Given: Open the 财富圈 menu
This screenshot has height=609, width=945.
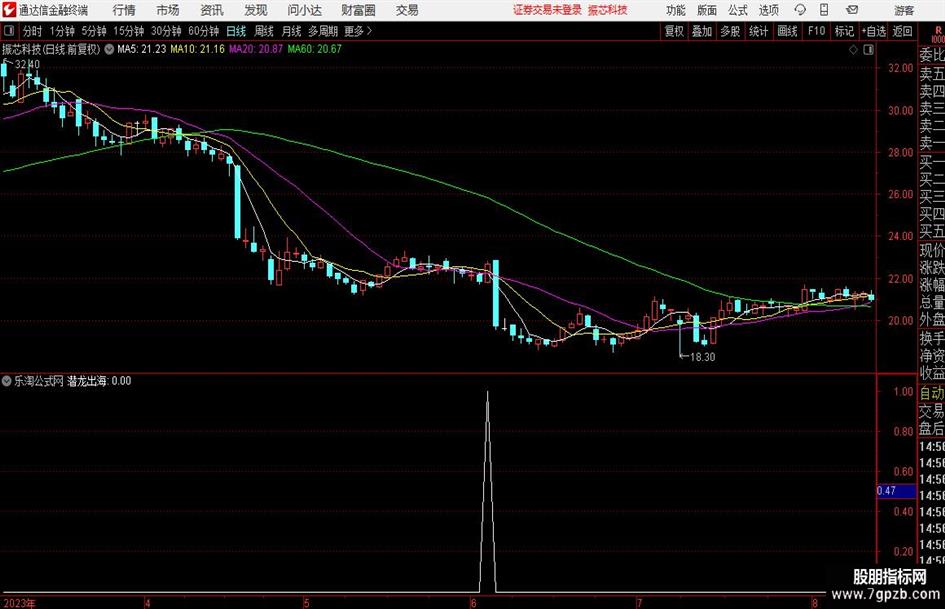Looking at the screenshot, I should click(358, 10).
